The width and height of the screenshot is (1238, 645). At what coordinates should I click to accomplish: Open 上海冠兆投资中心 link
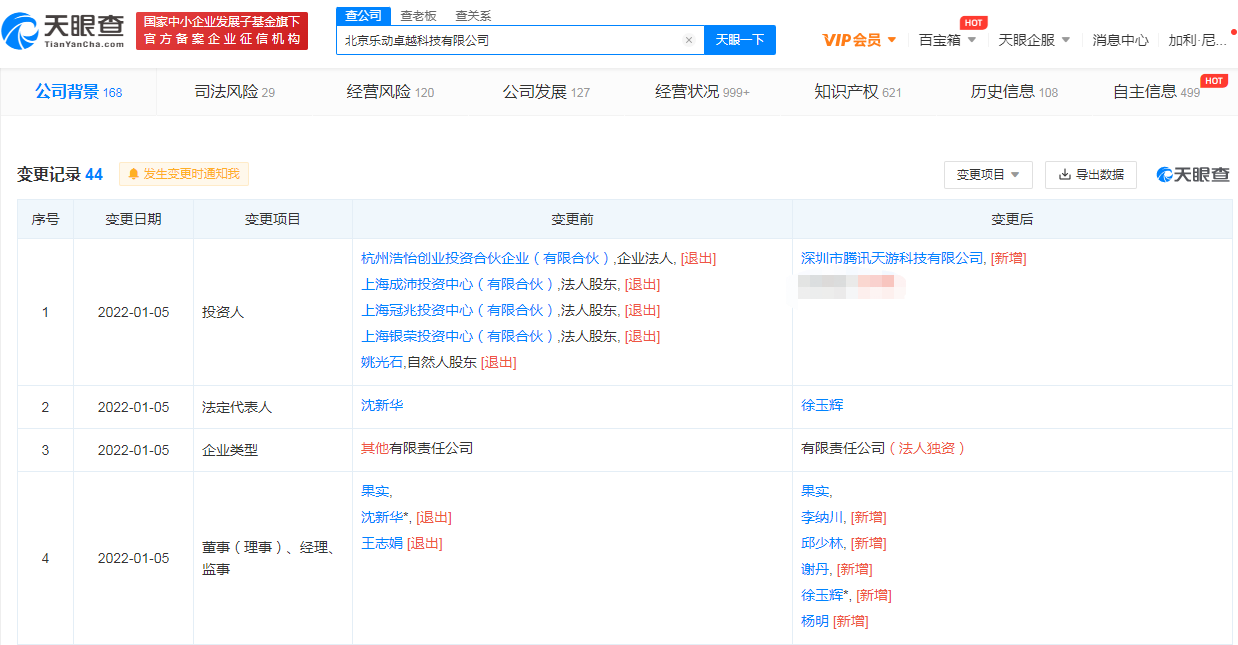click(456, 310)
